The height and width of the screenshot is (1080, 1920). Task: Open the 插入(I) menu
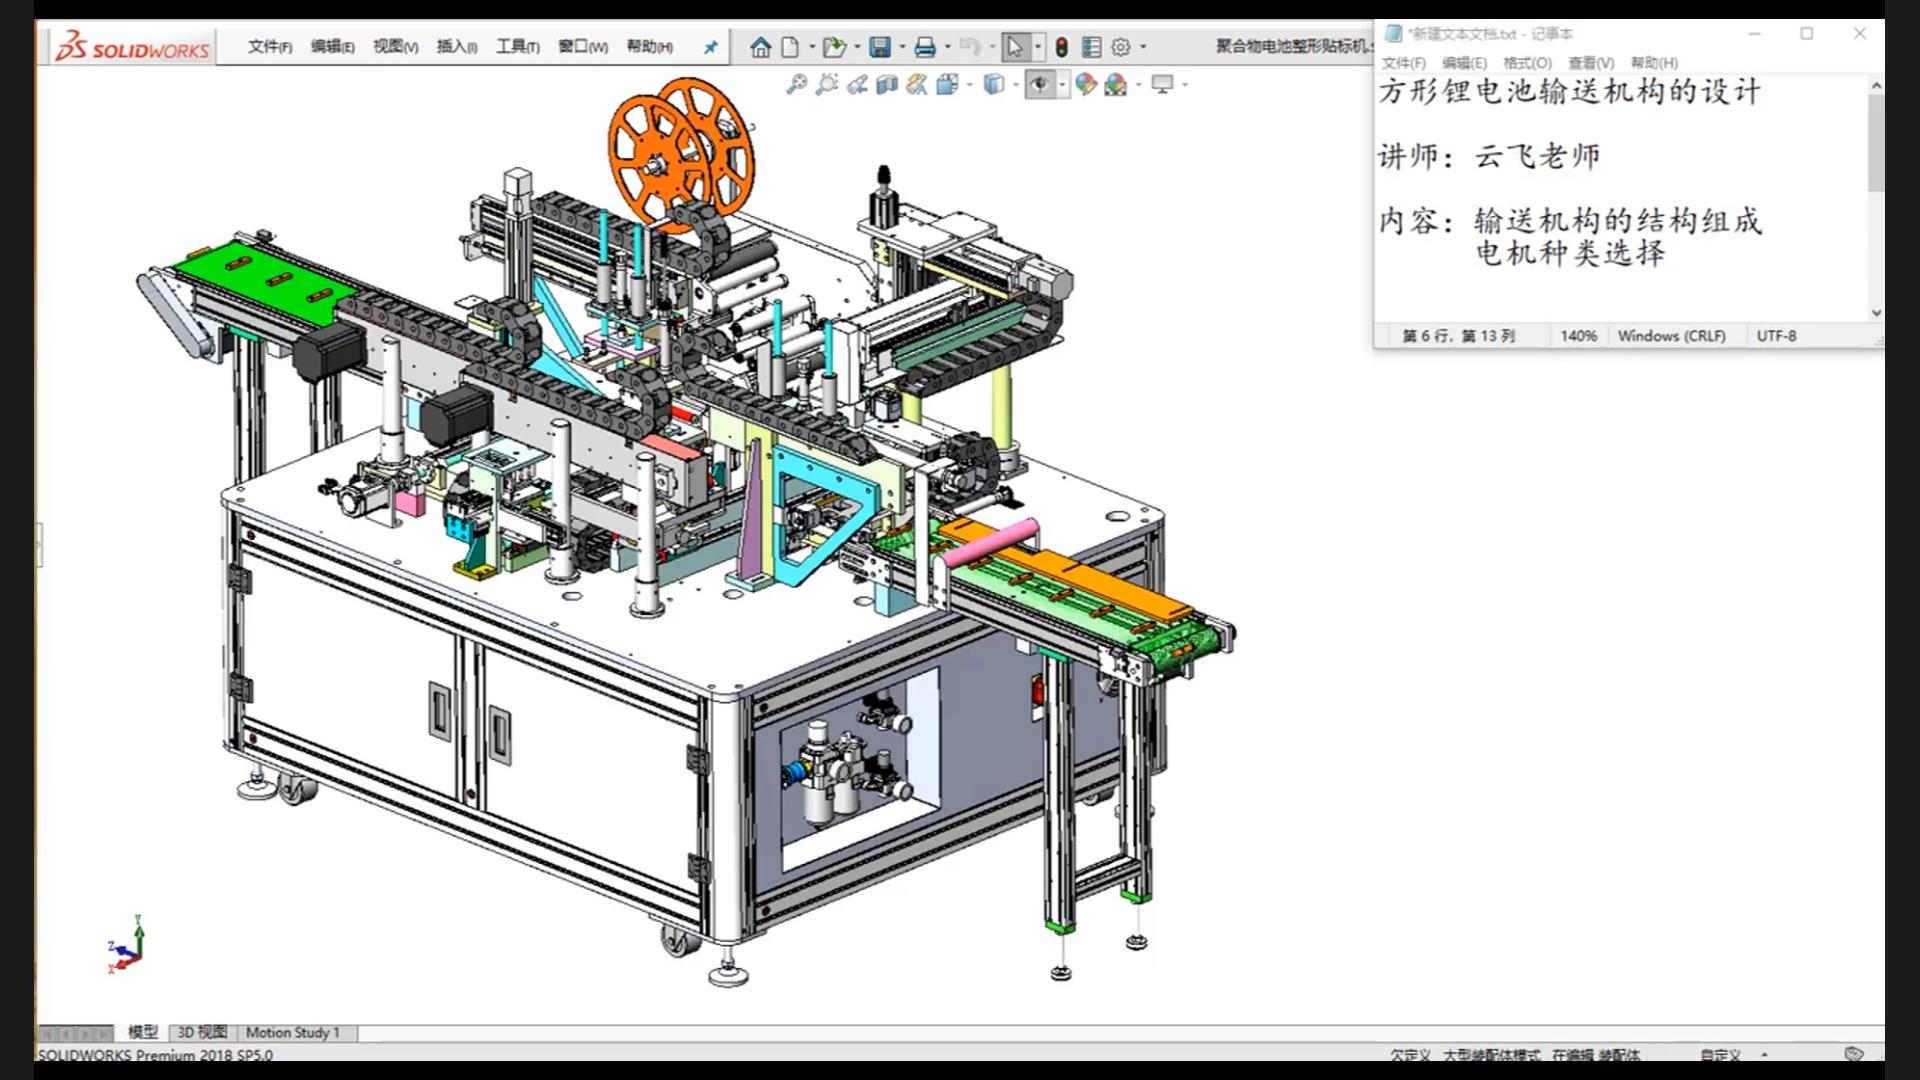pos(457,47)
